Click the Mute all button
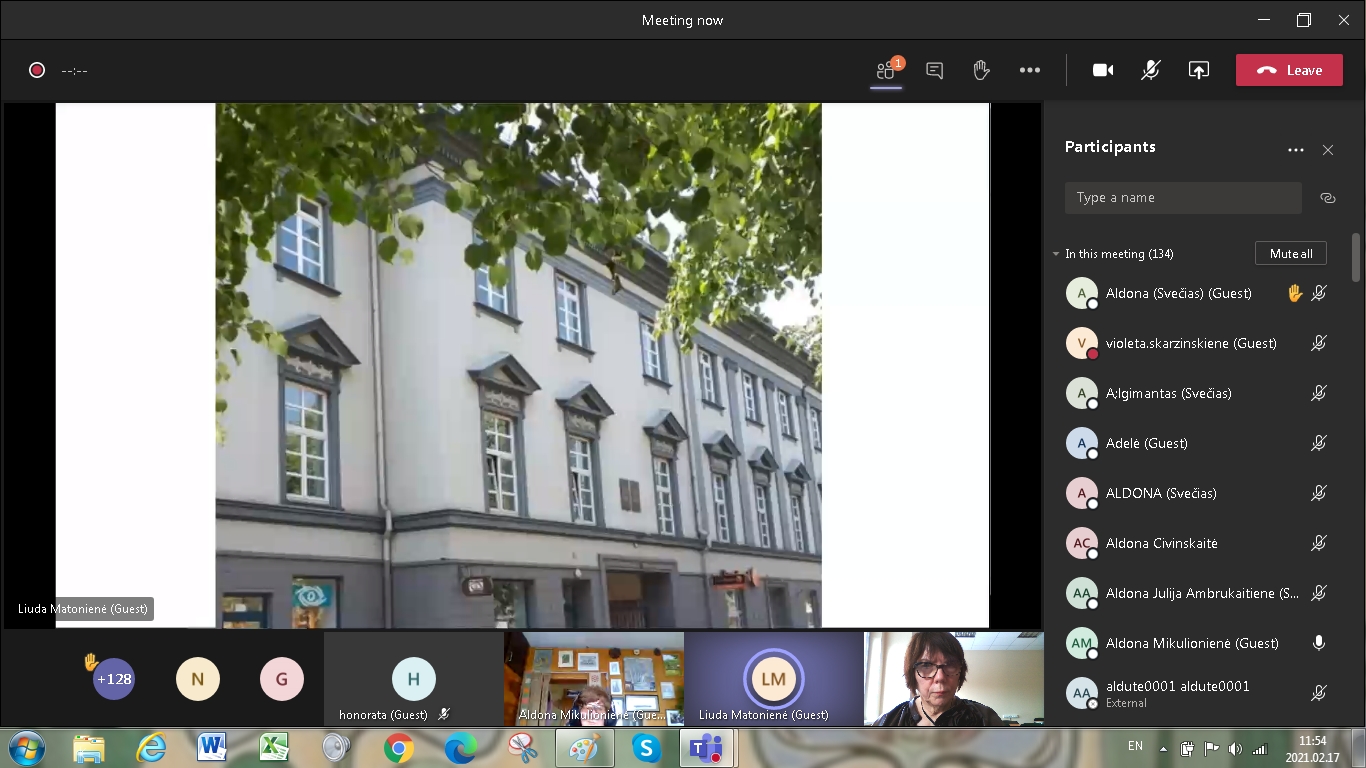 point(1290,254)
